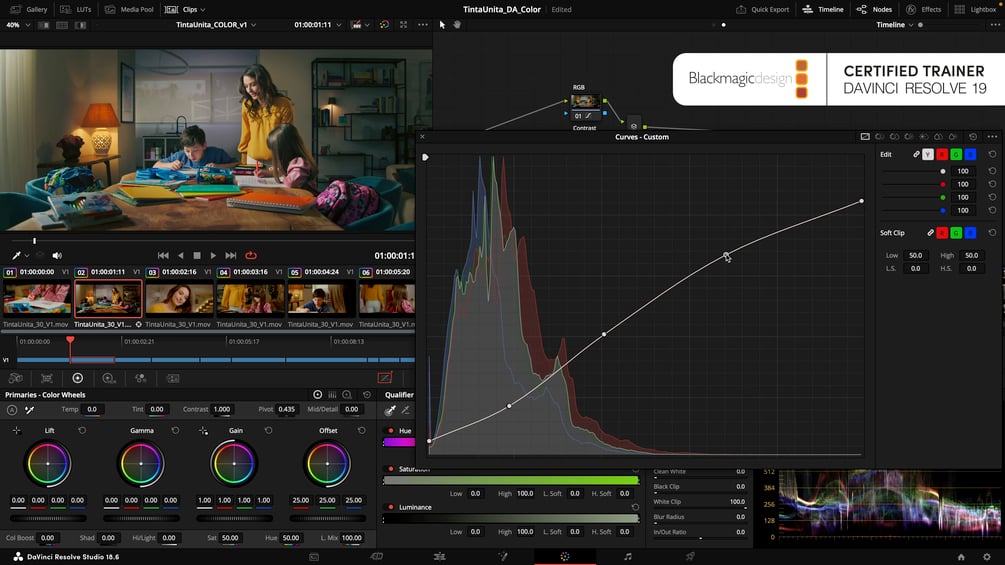Open Effects panel
1005x565 pixels.
click(x=924, y=10)
